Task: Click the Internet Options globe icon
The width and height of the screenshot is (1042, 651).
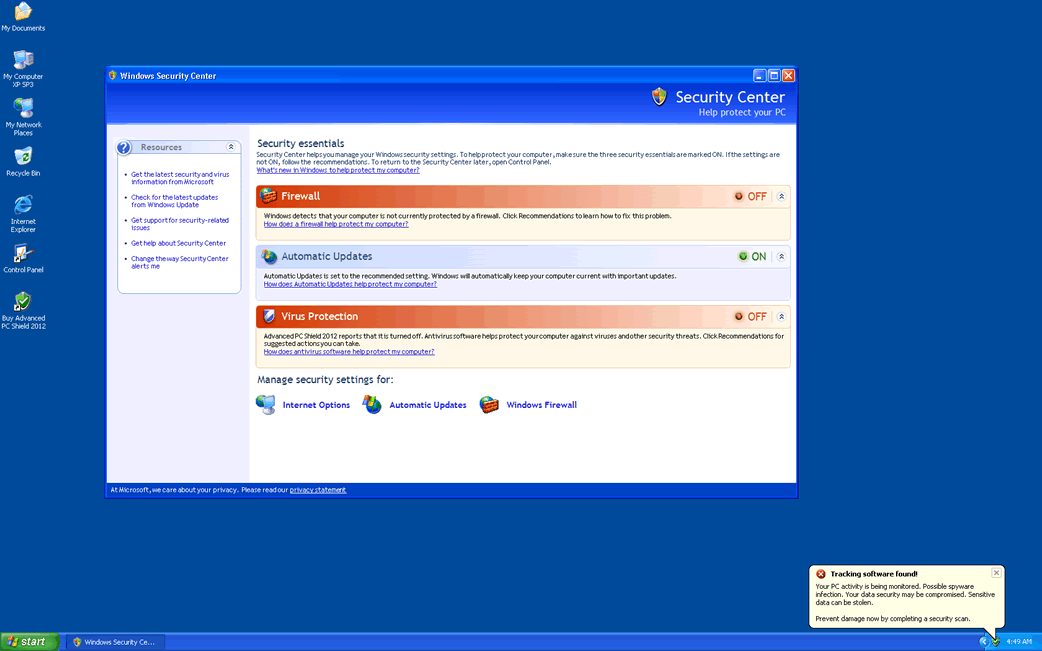Action: (x=266, y=405)
